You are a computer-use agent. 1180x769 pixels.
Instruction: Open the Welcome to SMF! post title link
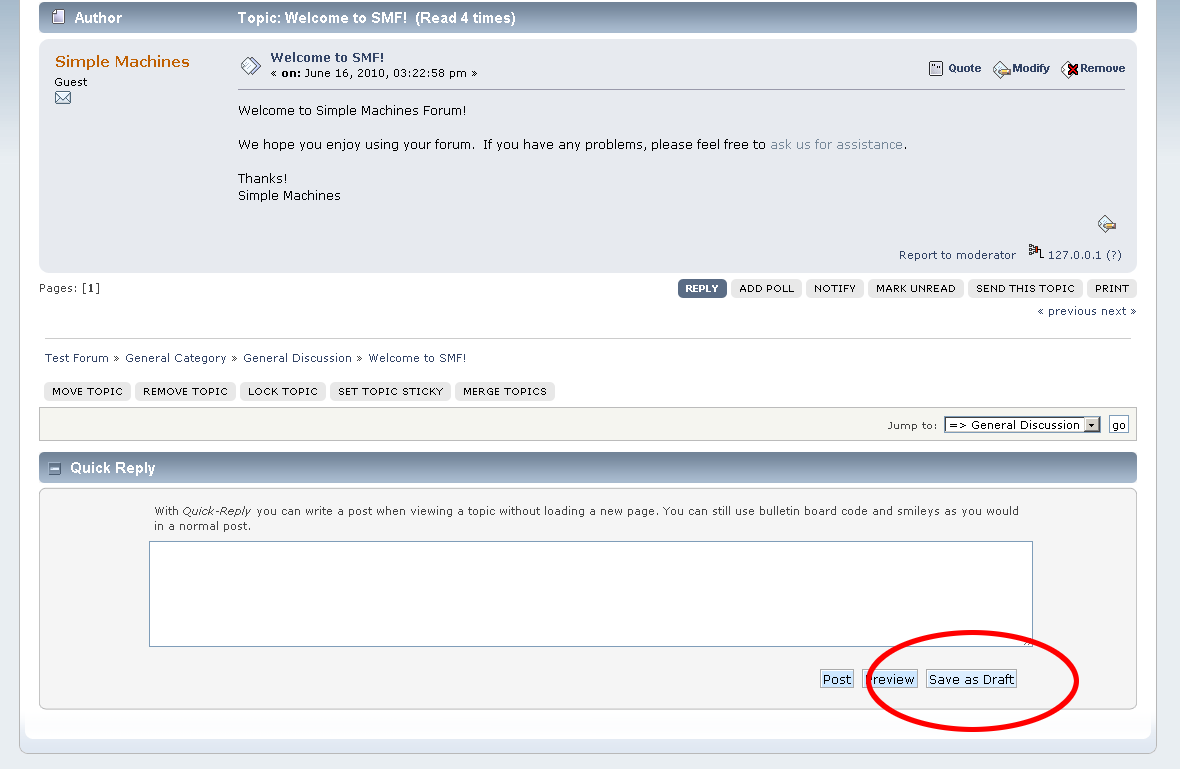click(327, 57)
